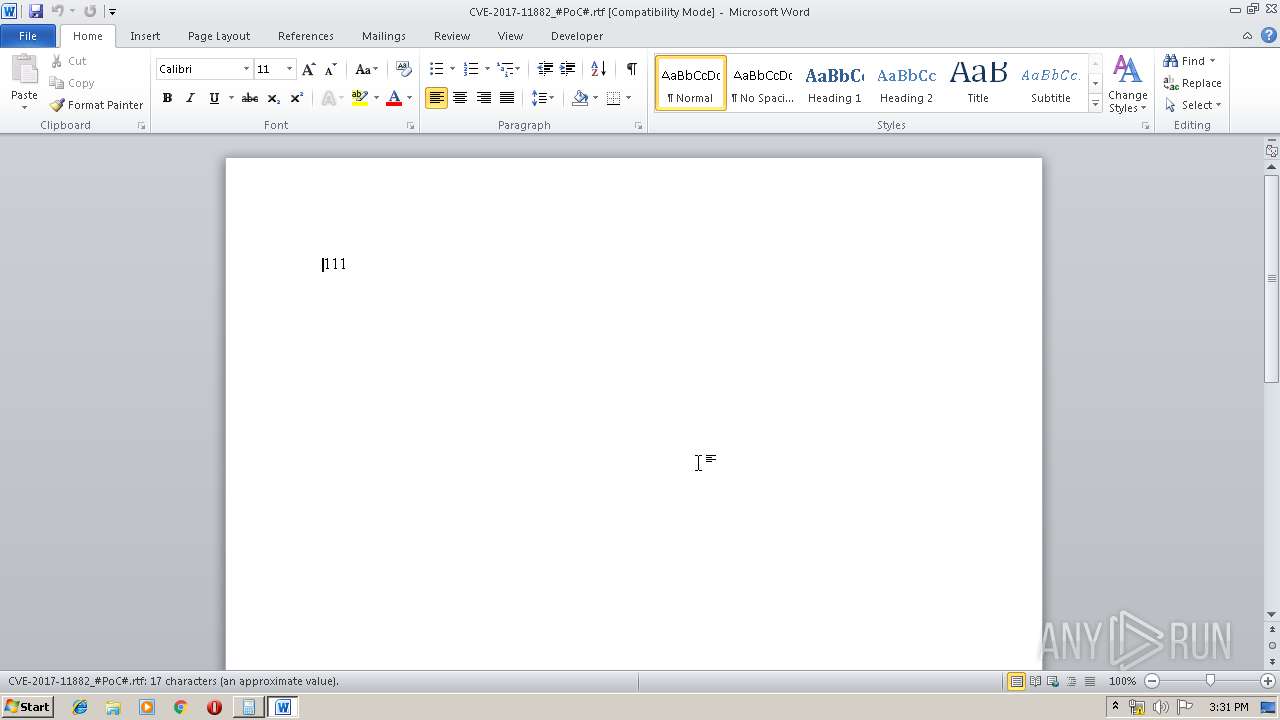
Task: Click the zoom slider handle
Action: click(x=1210, y=681)
